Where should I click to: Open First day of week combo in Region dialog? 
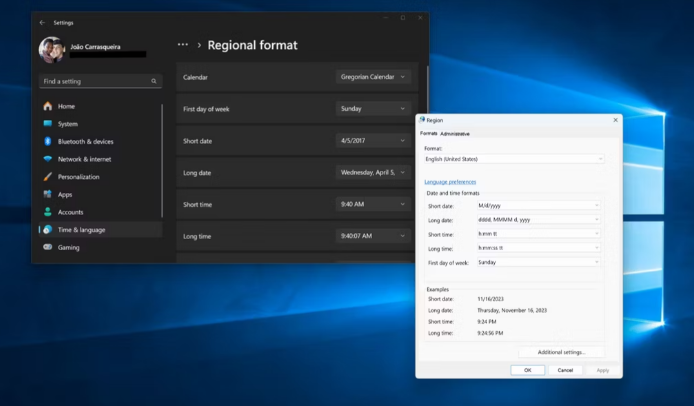pyautogui.click(x=539, y=263)
